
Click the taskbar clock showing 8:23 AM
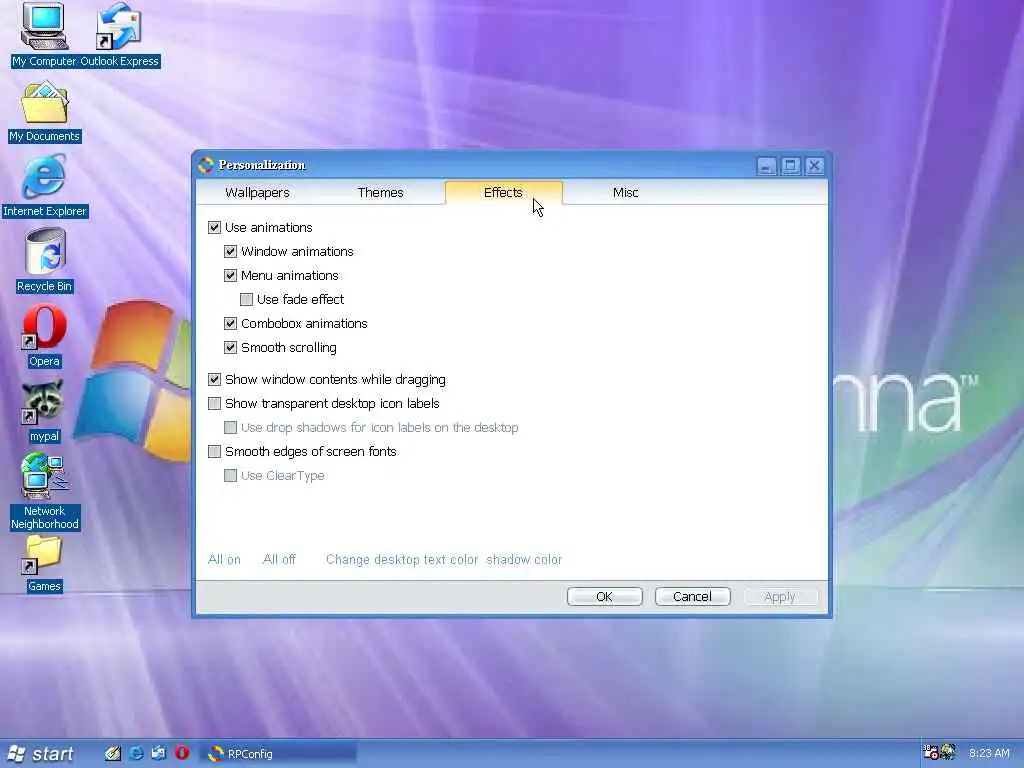click(x=989, y=753)
